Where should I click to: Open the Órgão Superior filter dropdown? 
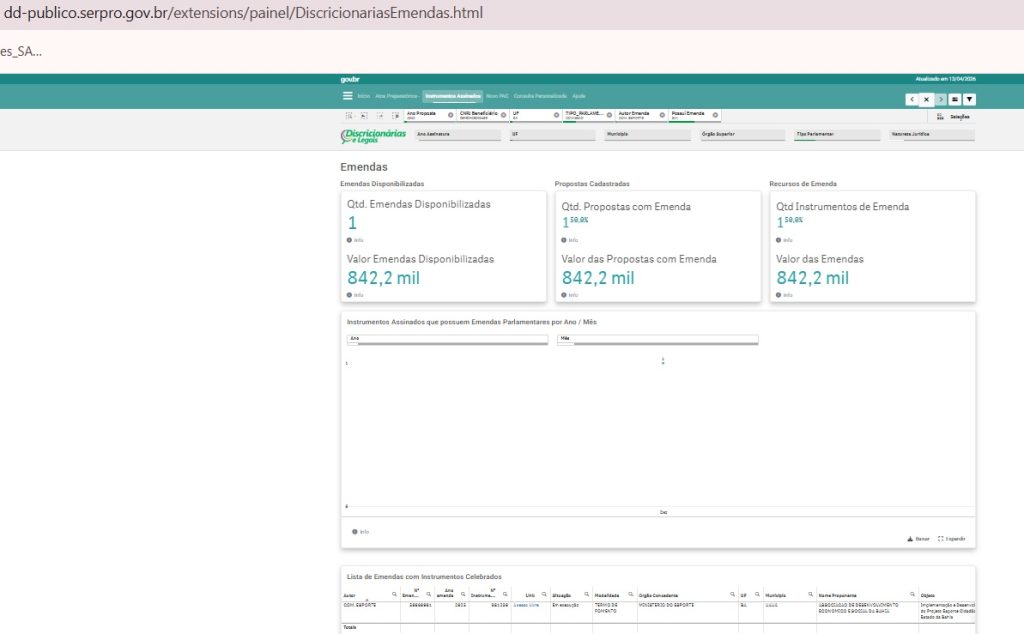click(743, 133)
